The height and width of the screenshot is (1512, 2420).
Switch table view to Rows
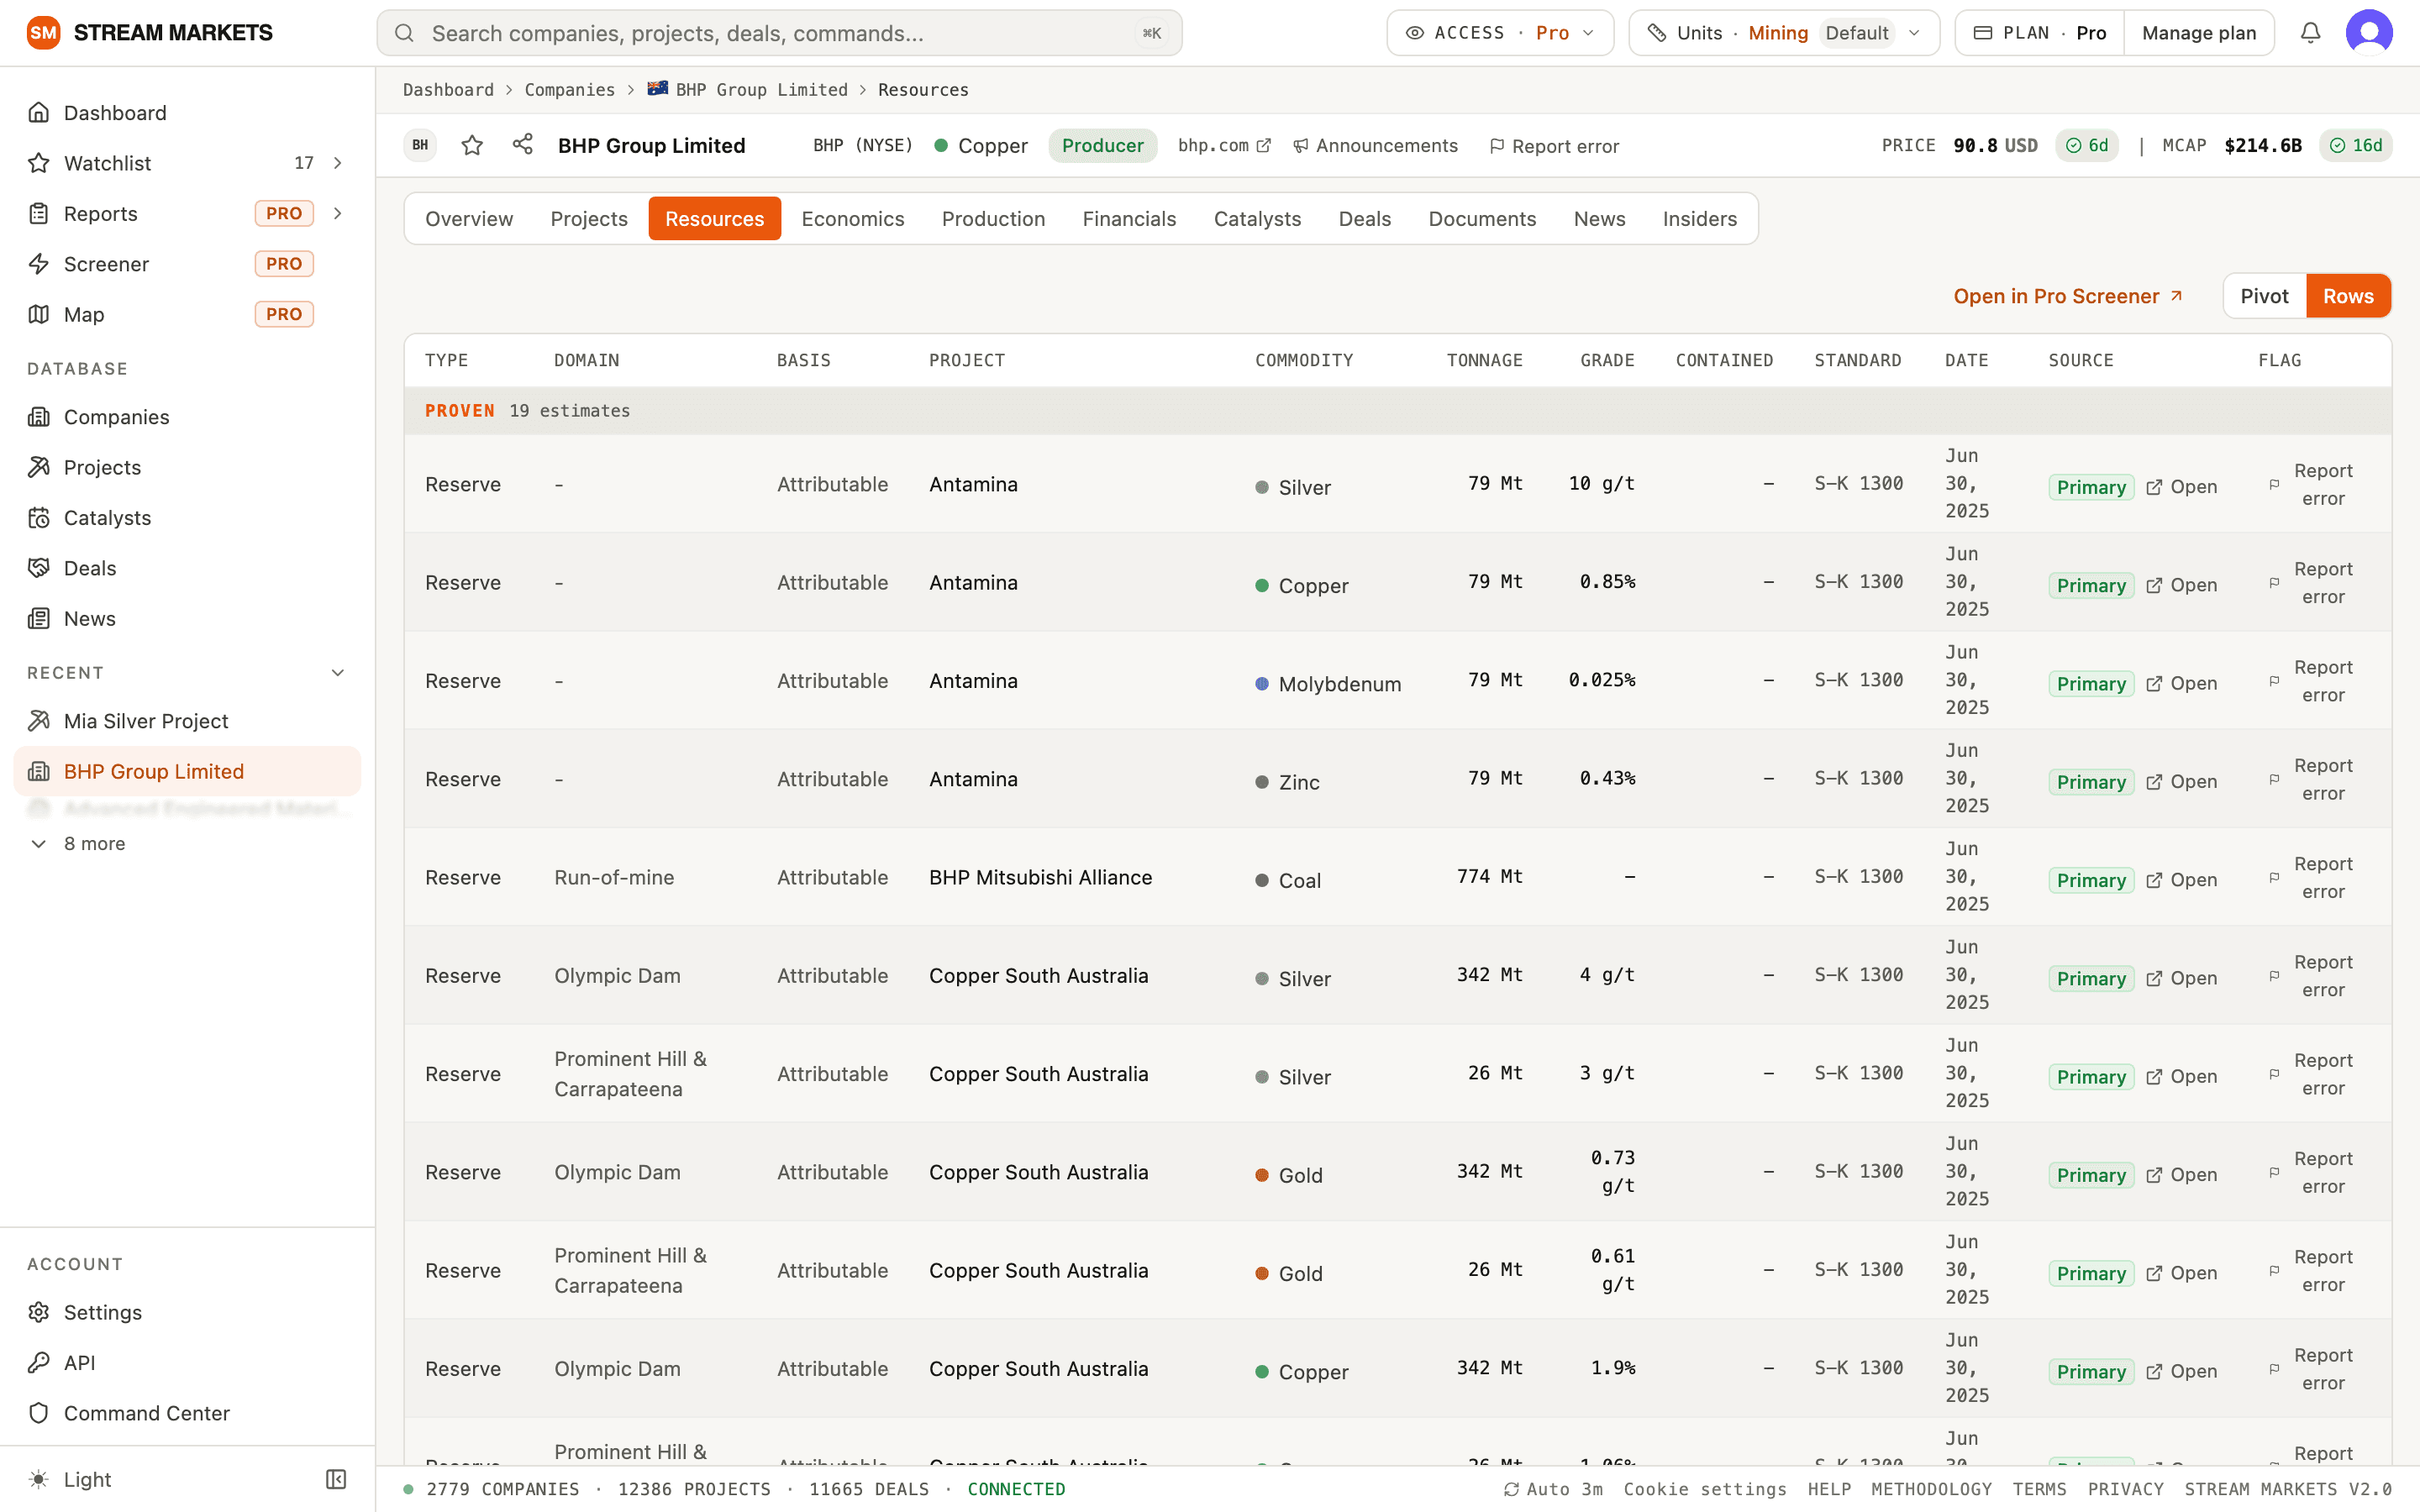tap(2348, 296)
